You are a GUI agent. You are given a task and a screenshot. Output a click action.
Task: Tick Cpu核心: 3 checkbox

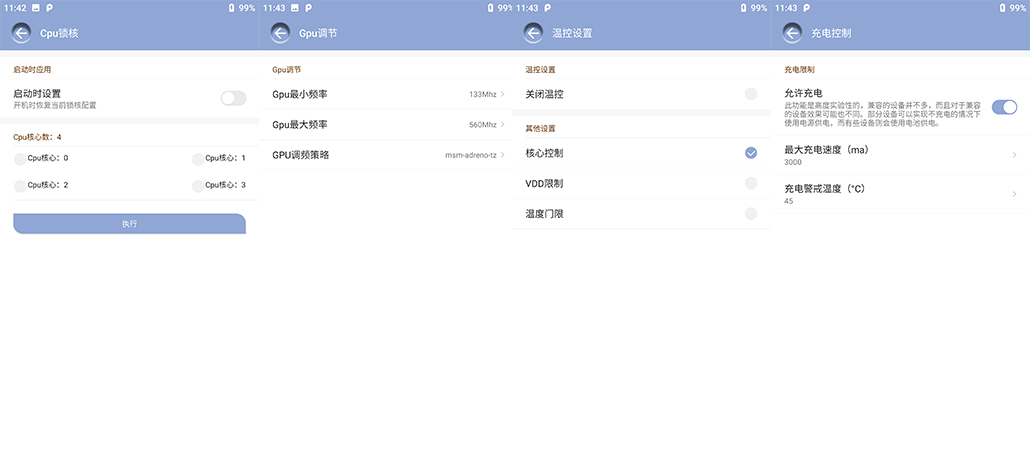pyautogui.click(x=198, y=185)
